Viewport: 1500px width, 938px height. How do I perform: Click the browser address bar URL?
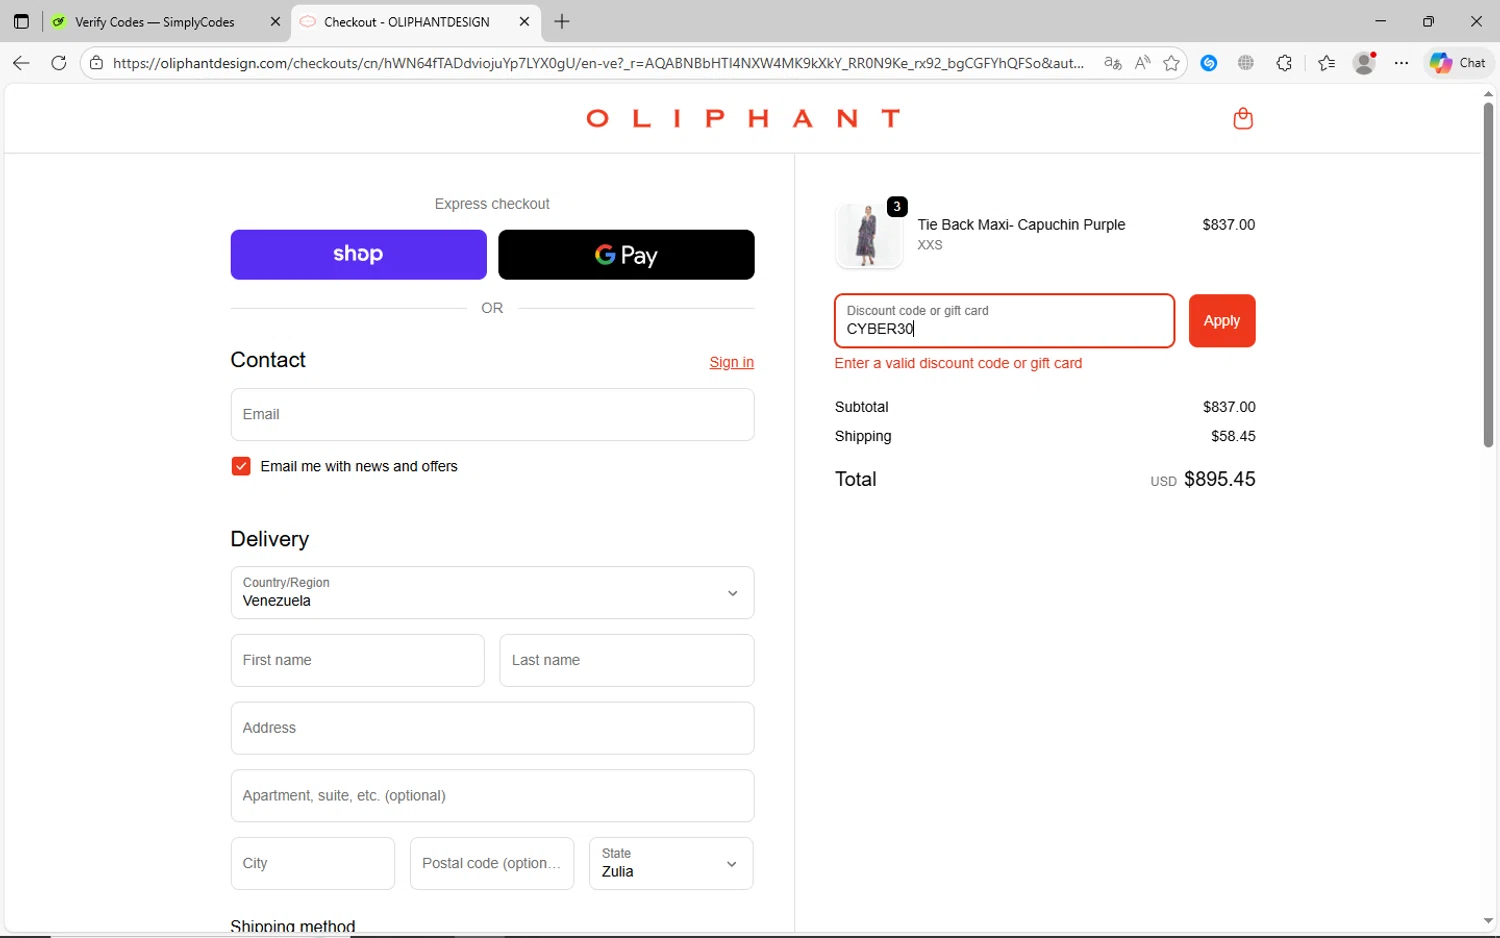[598, 63]
